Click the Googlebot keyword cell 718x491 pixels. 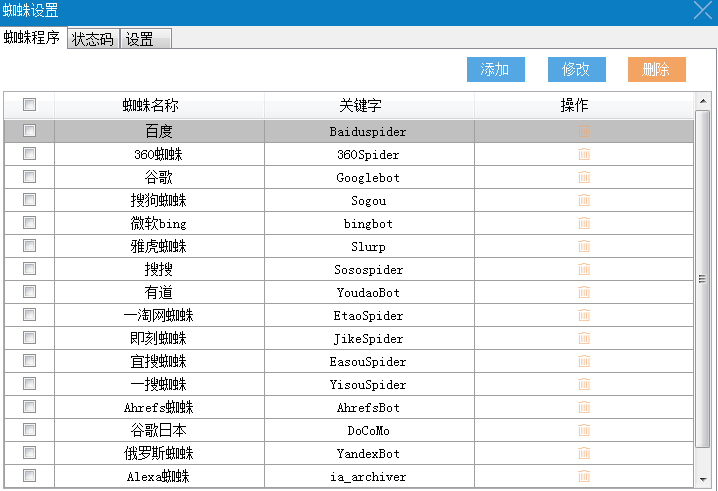(369, 177)
